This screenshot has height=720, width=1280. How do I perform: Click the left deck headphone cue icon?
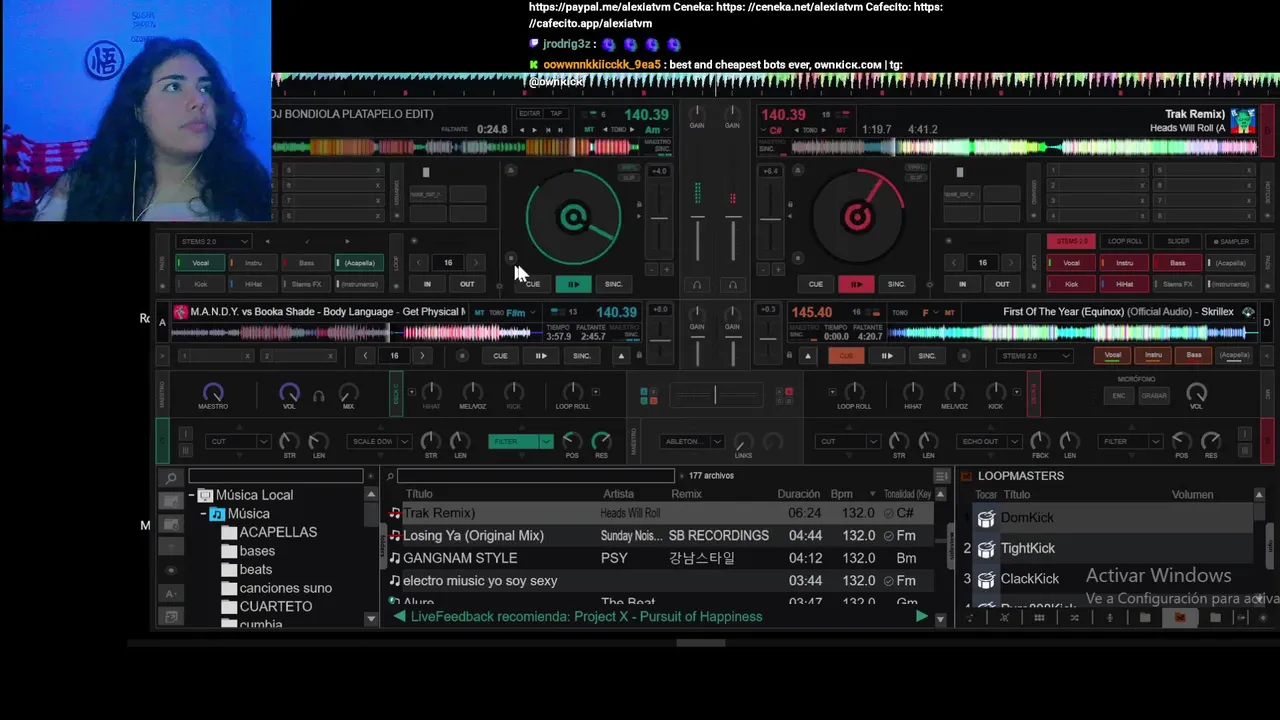click(697, 285)
